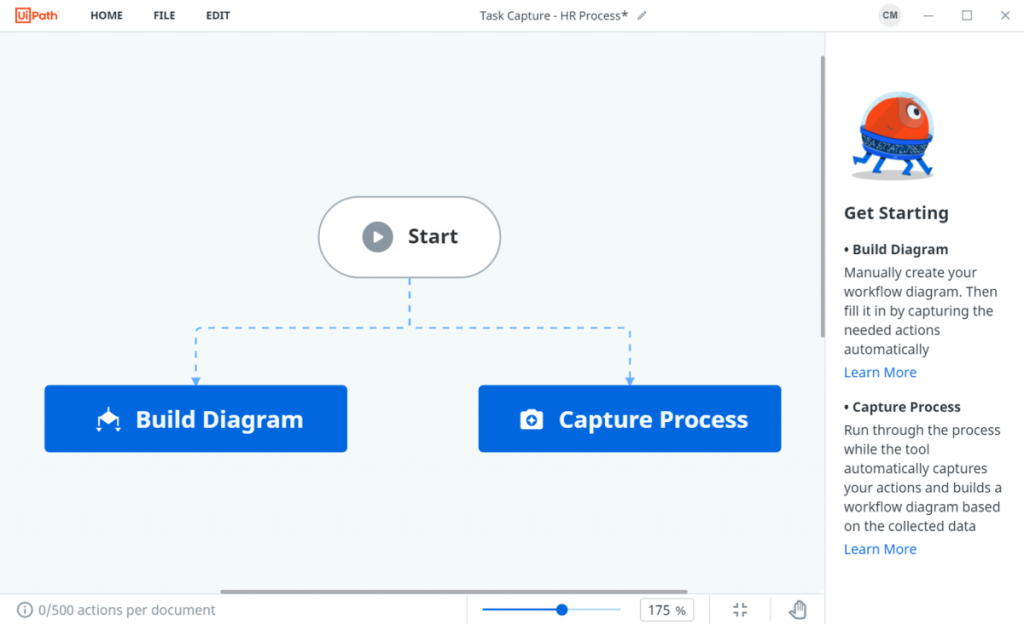The width and height of the screenshot is (1024, 625).
Task: Open Learn More link under Capture Process
Action: [880, 549]
